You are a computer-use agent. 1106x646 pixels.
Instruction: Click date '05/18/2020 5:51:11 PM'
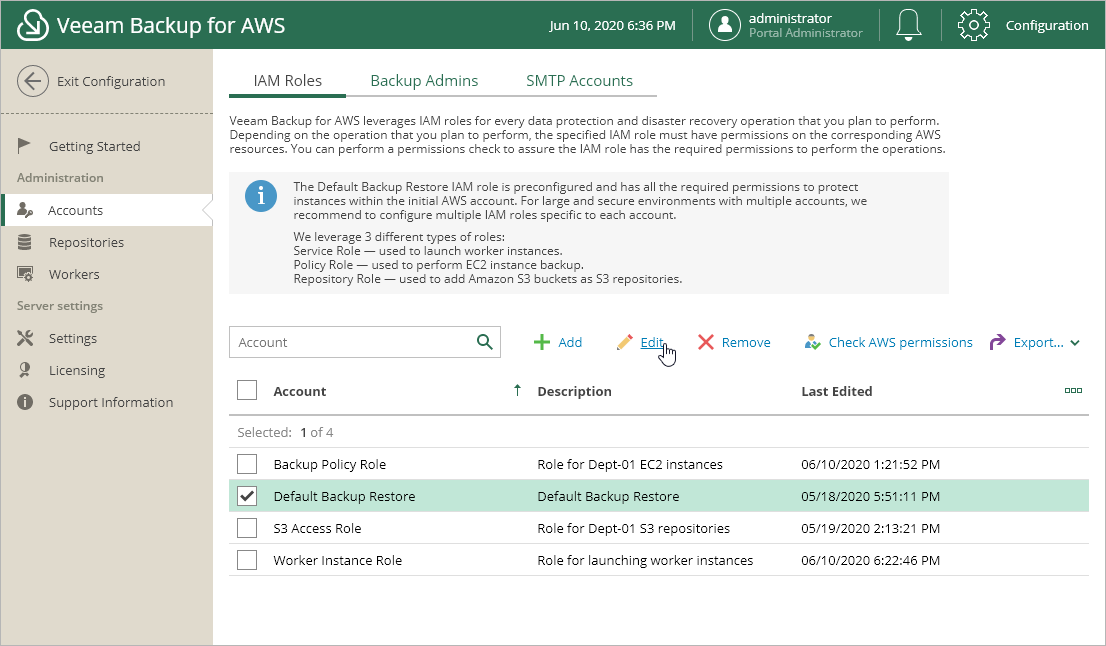tap(870, 496)
